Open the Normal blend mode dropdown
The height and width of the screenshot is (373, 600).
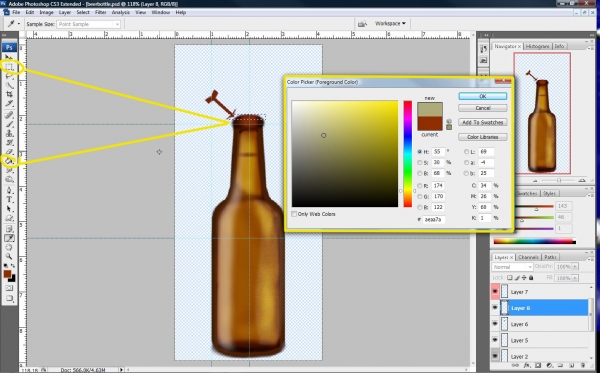coord(512,267)
